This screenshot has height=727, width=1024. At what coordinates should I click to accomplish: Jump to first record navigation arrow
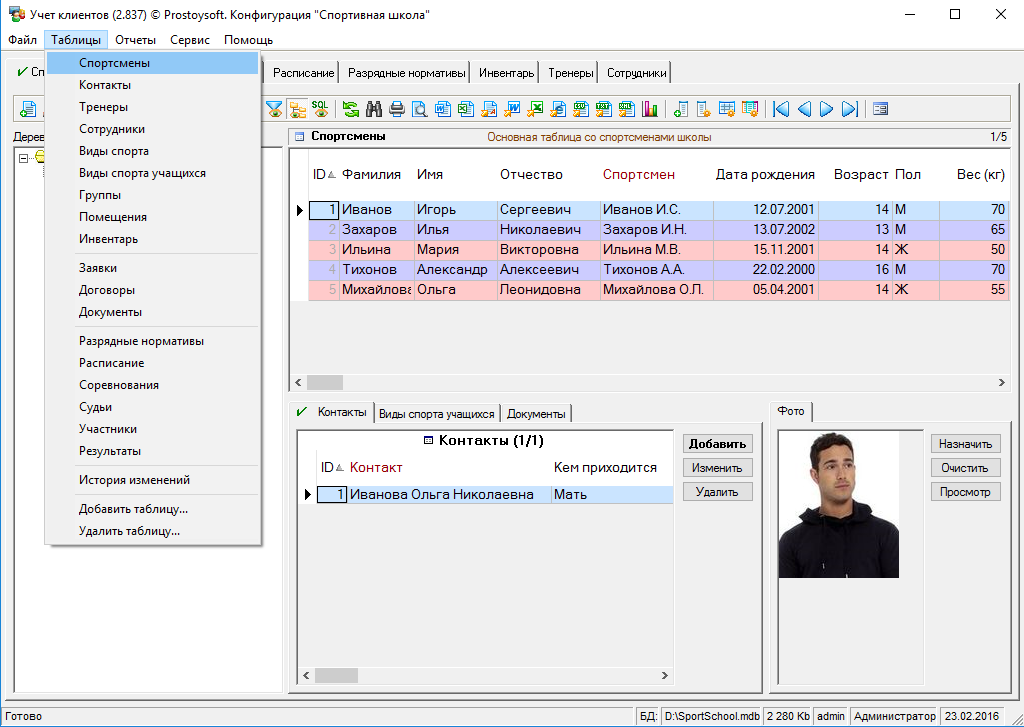781,109
